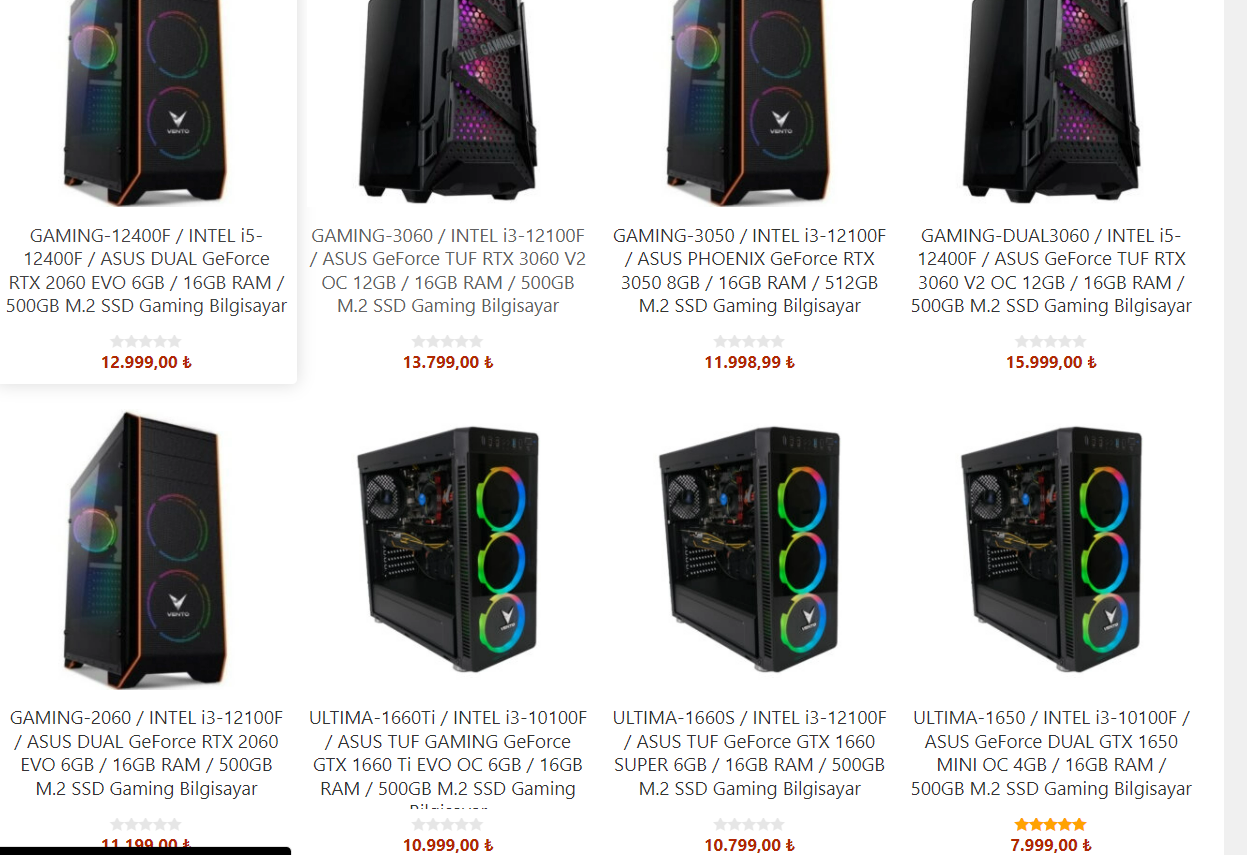Image resolution: width=1247 pixels, height=855 pixels.
Task: Open the GAMING-3060 i3-12100F title link
Action: pos(448,271)
